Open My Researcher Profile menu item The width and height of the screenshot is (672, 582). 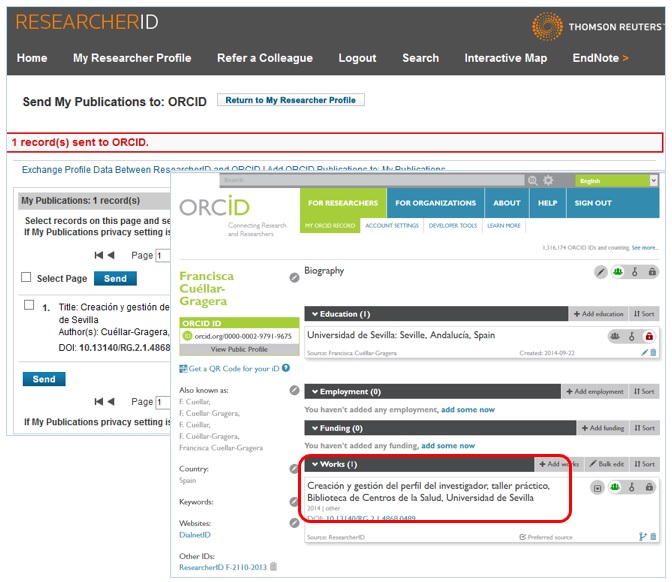pyautogui.click(x=132, y=58)
